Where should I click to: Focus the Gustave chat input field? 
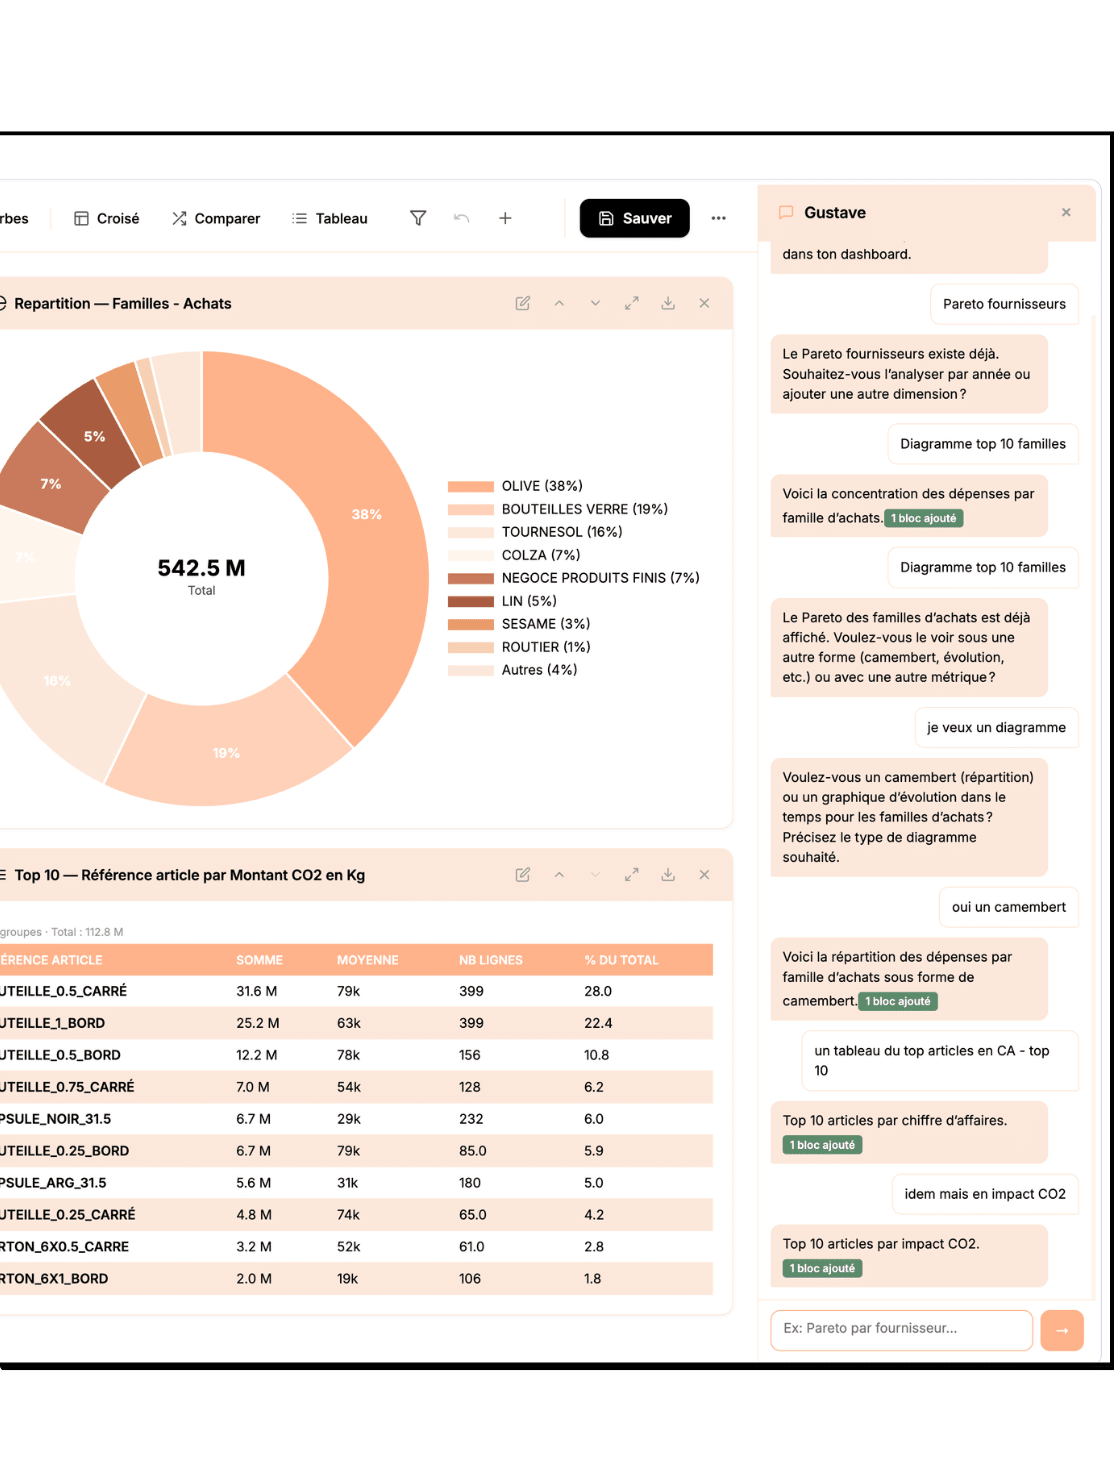(x=901, y=1329)
